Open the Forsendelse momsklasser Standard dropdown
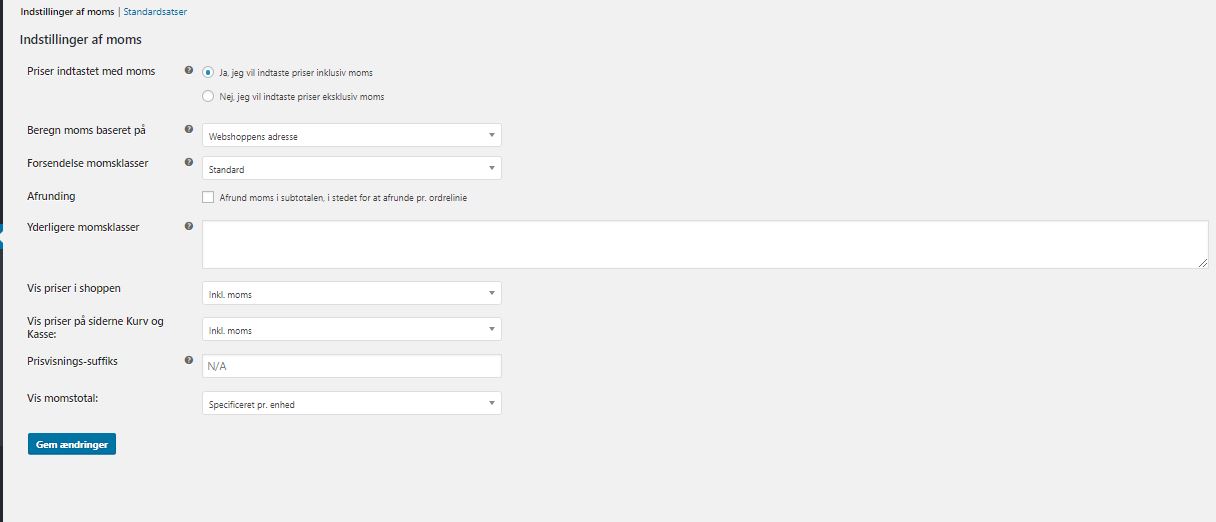Screen dimensions: 1216x522 351,169
